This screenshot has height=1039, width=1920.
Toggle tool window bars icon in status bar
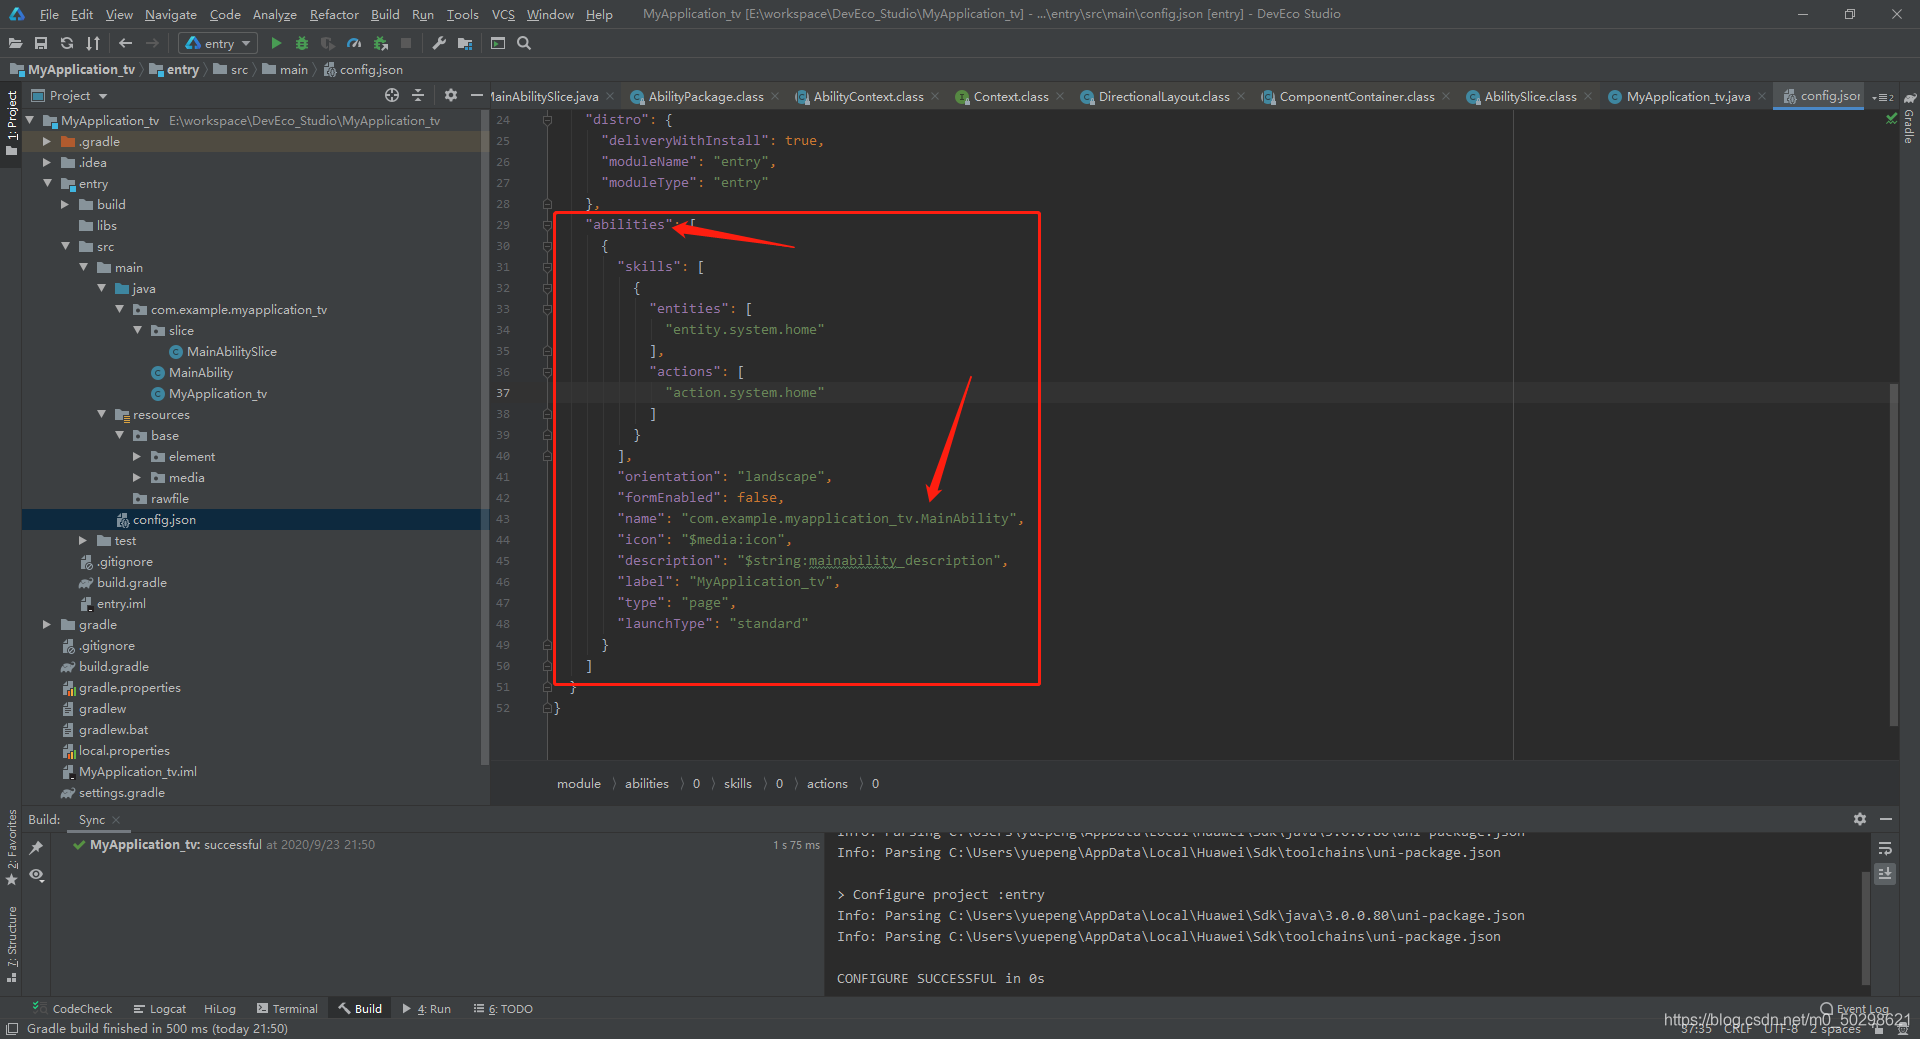click(x=12, y=1029)
